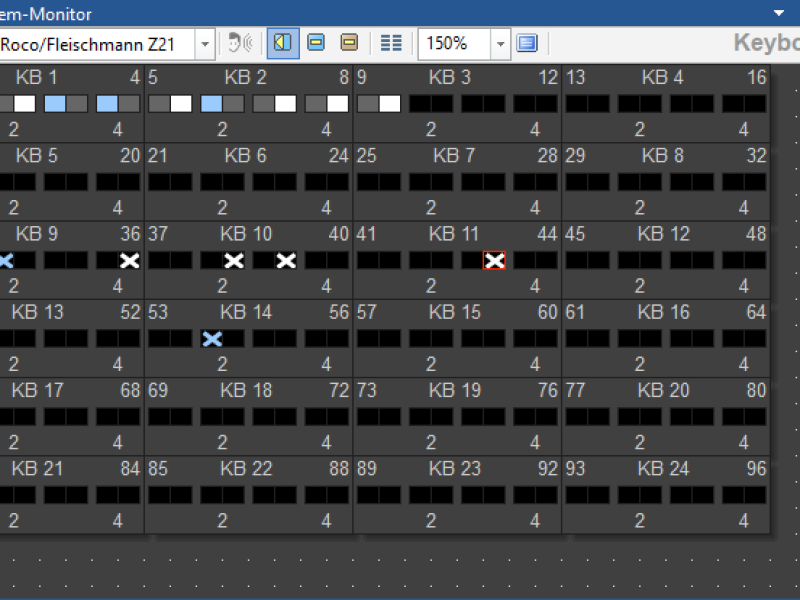The height and width of the screenshot is (600, 800).
Task: Click the red-outlined X key in KB 11
Action: 494,260
